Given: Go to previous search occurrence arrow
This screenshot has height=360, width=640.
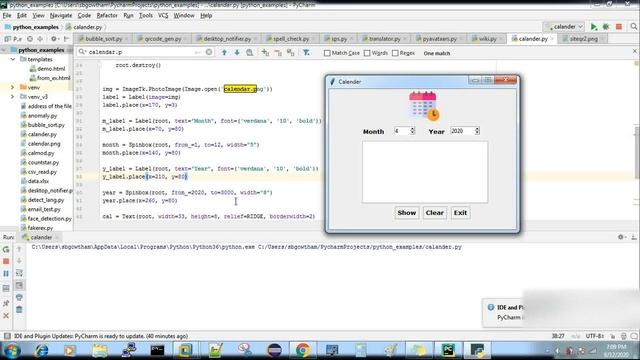Looking at the screenshot, I should (x=224, y=53).
